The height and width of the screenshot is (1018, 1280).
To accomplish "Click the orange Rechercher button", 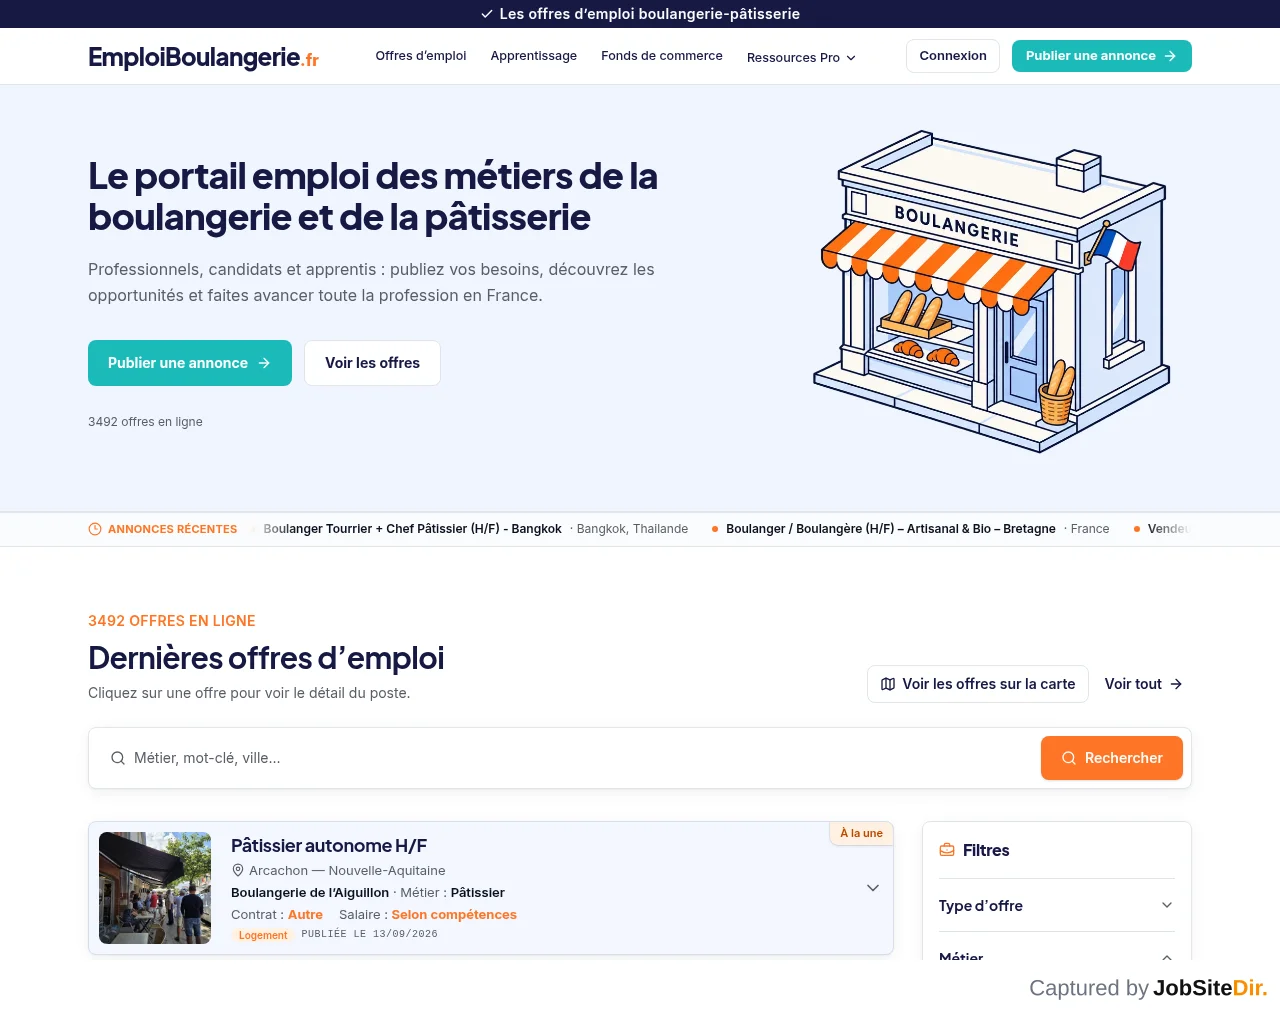I will [1112, 758].
